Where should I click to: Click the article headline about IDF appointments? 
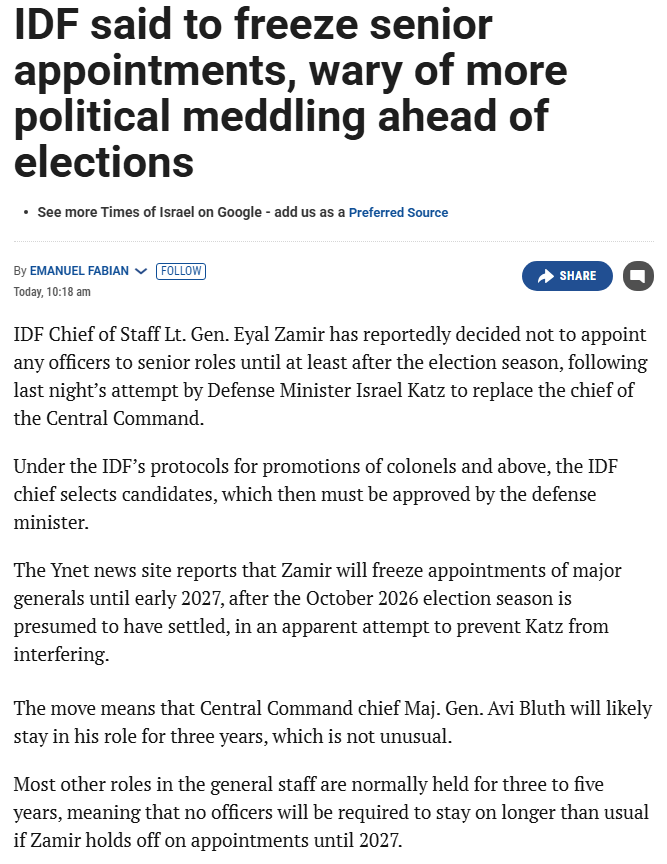tap(291, 93)
